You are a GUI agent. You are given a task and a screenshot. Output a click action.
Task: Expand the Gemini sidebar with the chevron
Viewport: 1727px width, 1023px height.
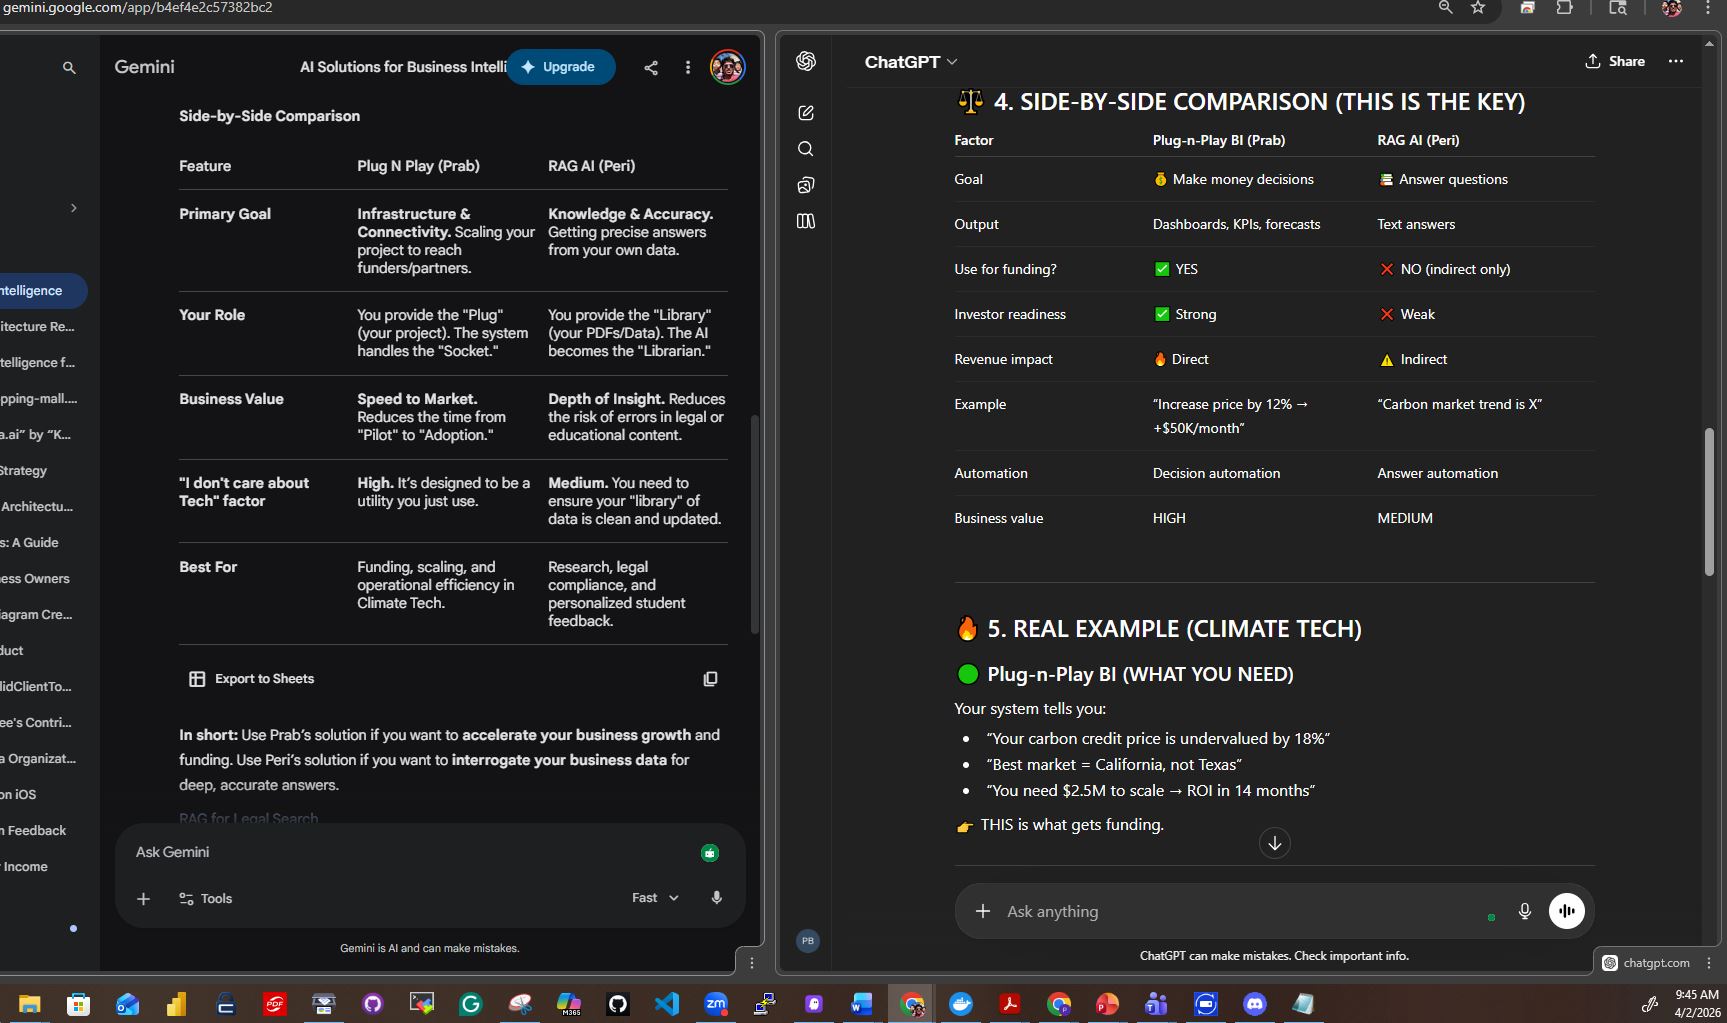coord(73,208)
